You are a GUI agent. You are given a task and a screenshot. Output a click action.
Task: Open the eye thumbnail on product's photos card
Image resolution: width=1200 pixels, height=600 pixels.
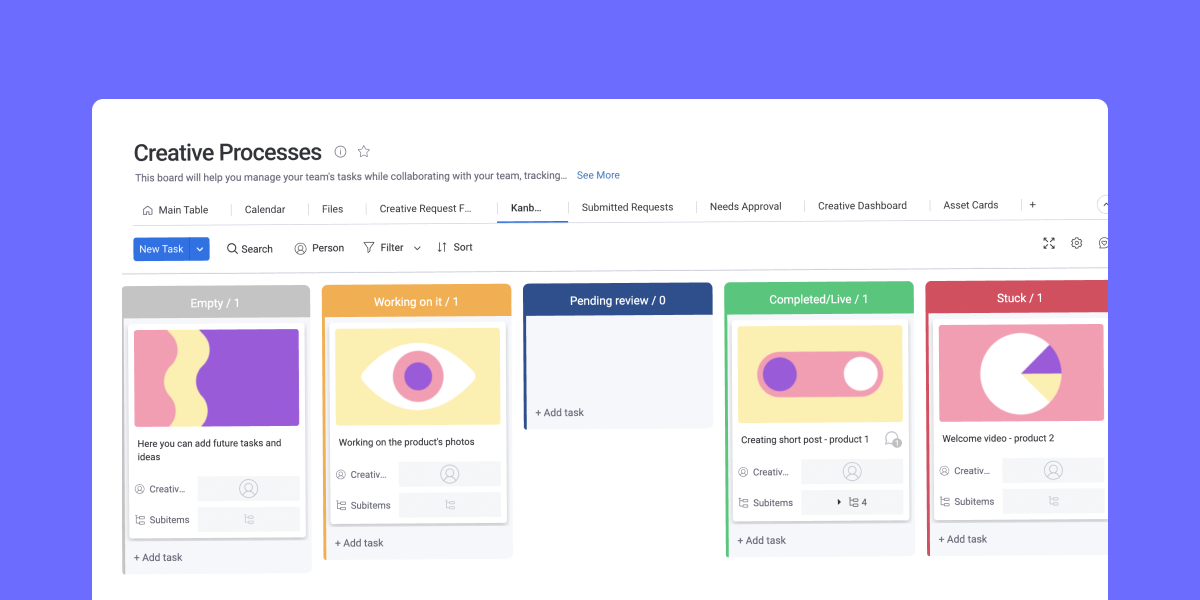point(417,377)
